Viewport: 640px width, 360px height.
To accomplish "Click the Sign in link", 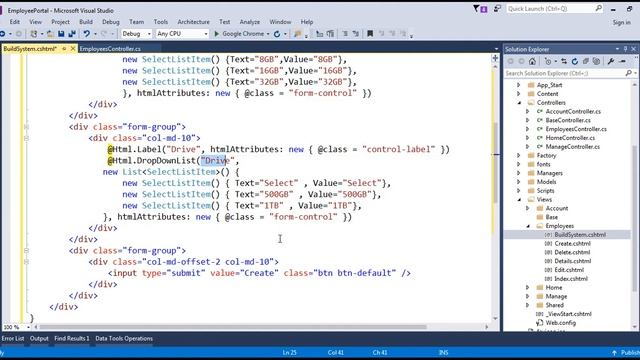I will click(622, 22).
